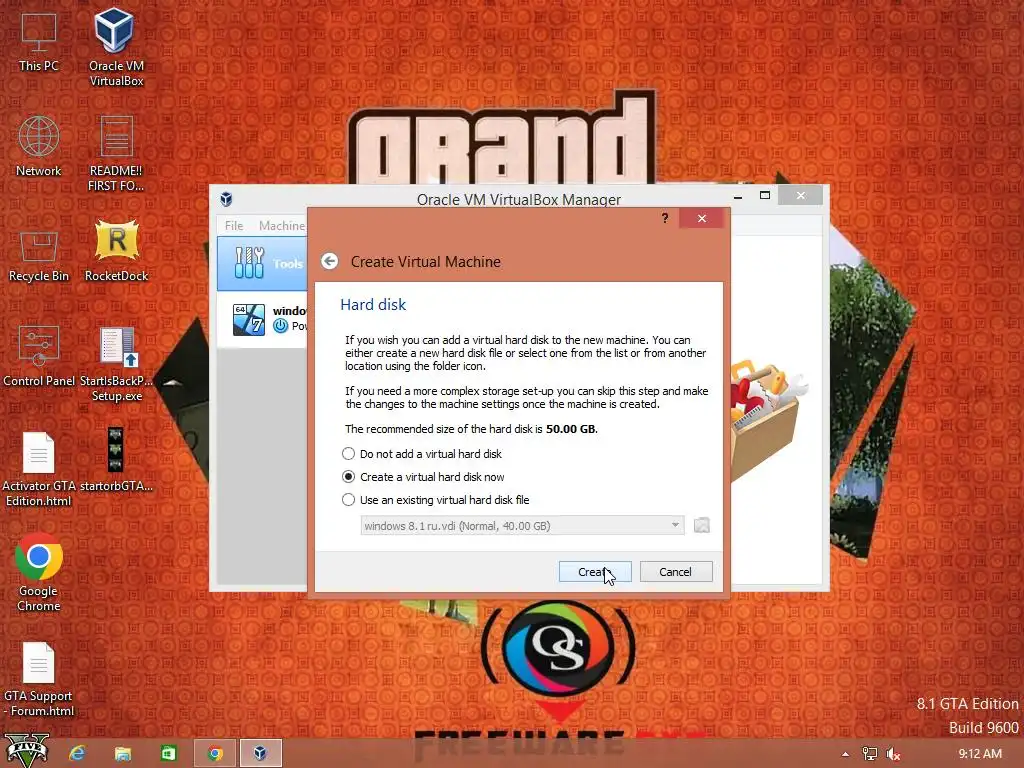Open network tray icon

[869, 754]
